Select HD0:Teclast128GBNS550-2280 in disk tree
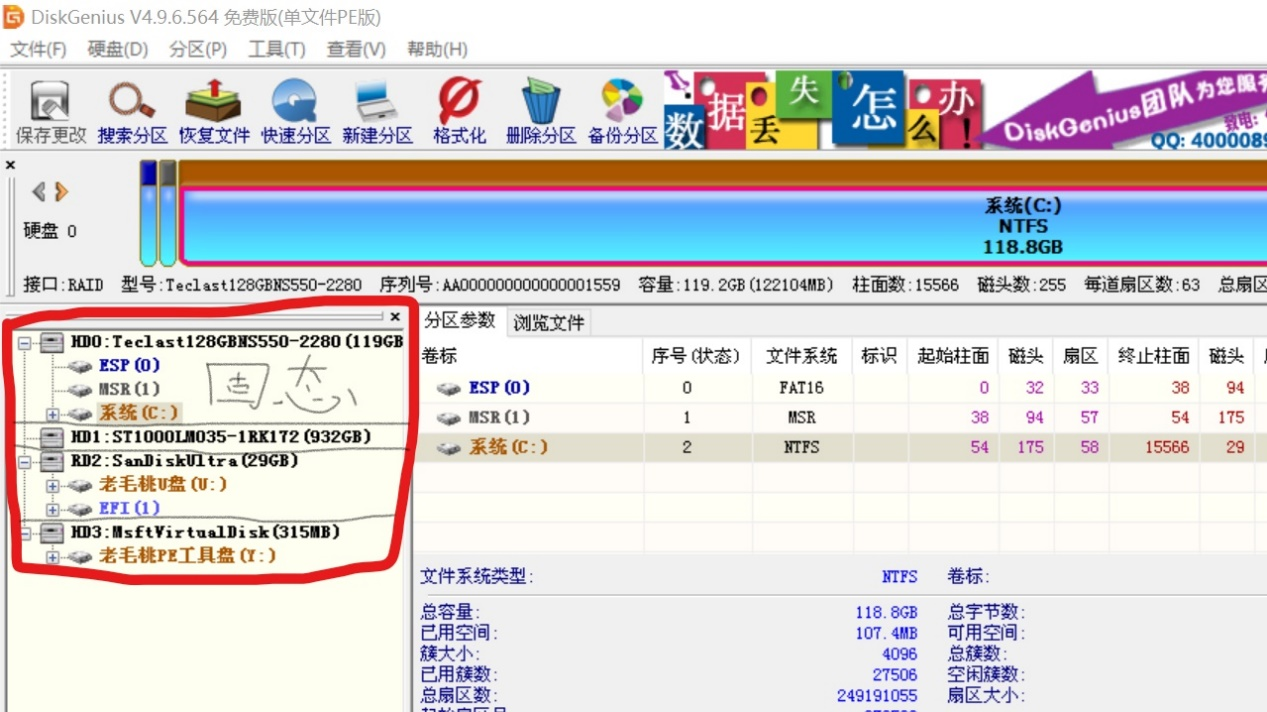1267x712 pixels. tap(236, 342)
